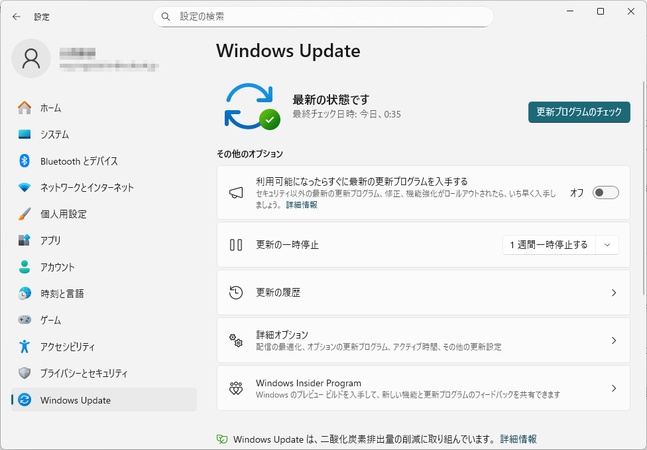Expand the 詳細オプション chevron
Screen dimensions: 647x450
[614, 341]
